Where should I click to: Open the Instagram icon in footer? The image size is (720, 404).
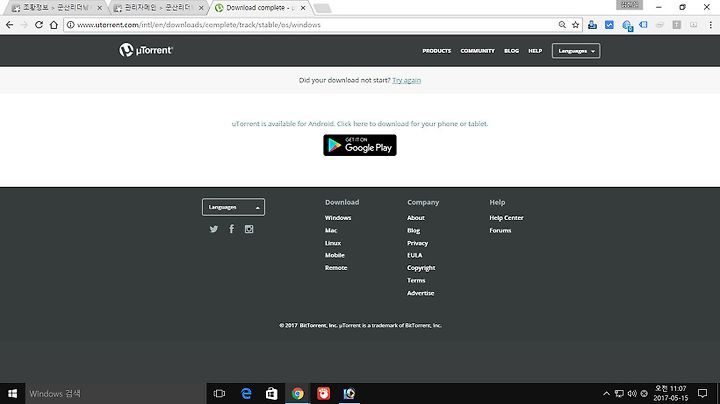click(249, 229)
